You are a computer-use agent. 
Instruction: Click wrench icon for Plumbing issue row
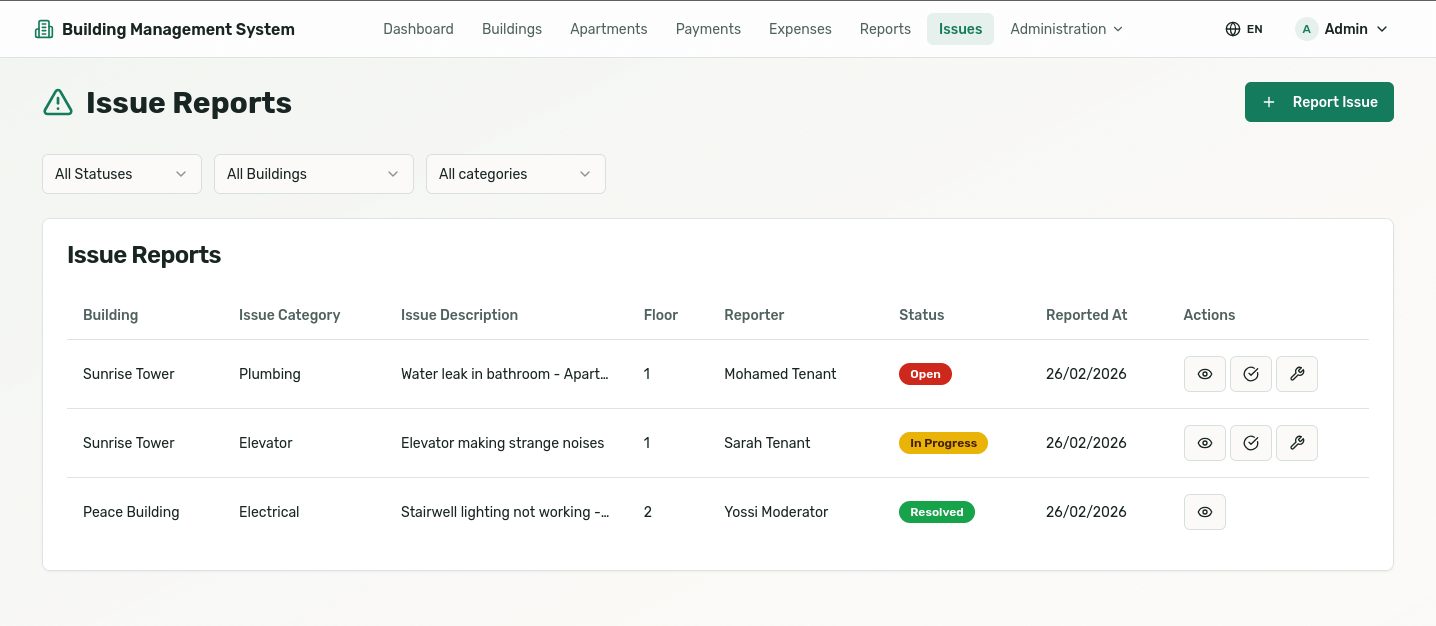pos(1297,374)
